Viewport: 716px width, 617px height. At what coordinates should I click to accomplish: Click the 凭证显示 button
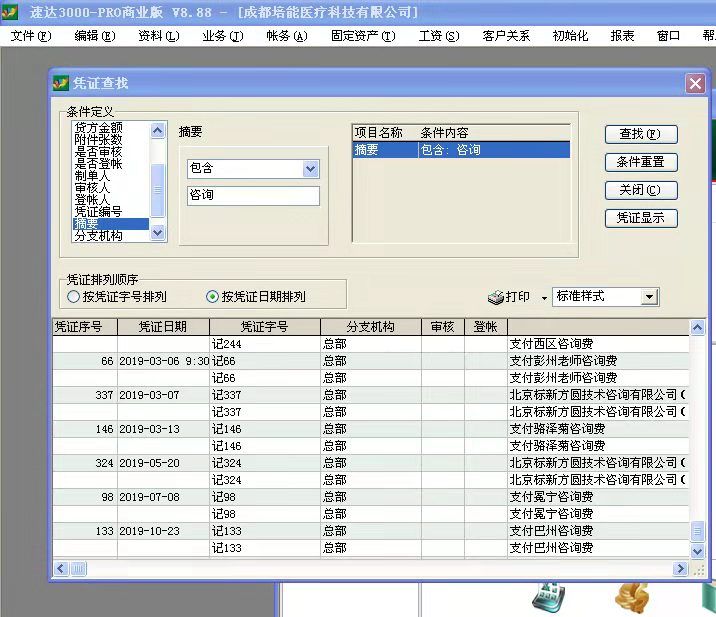[640, 218]
